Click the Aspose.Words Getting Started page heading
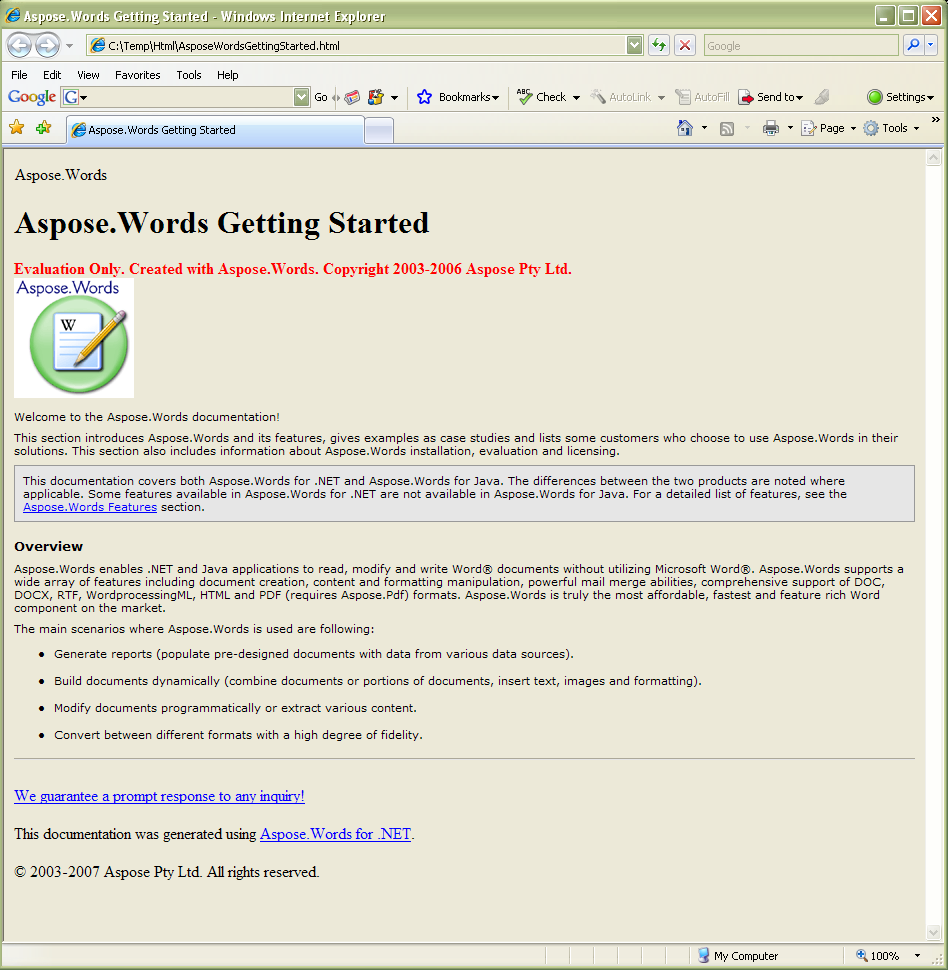948x970 pixels. [222, 223]
